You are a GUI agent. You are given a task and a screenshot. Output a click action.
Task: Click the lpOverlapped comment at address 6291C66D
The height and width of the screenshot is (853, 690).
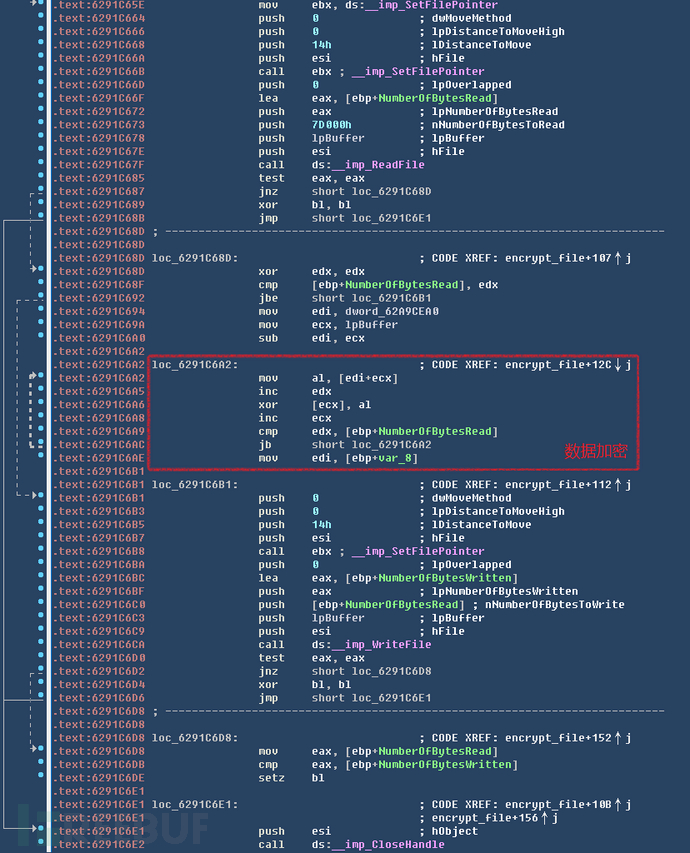point(471,85)
